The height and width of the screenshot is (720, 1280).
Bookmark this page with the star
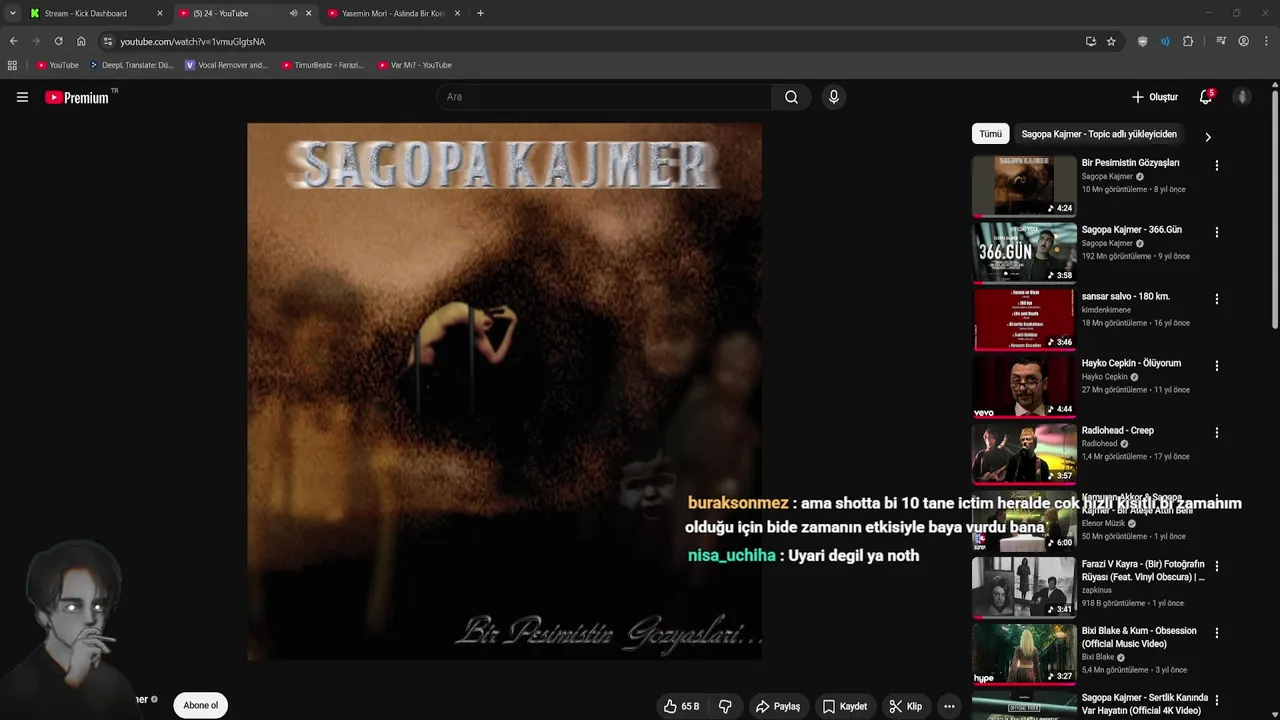pos(1111,41)
